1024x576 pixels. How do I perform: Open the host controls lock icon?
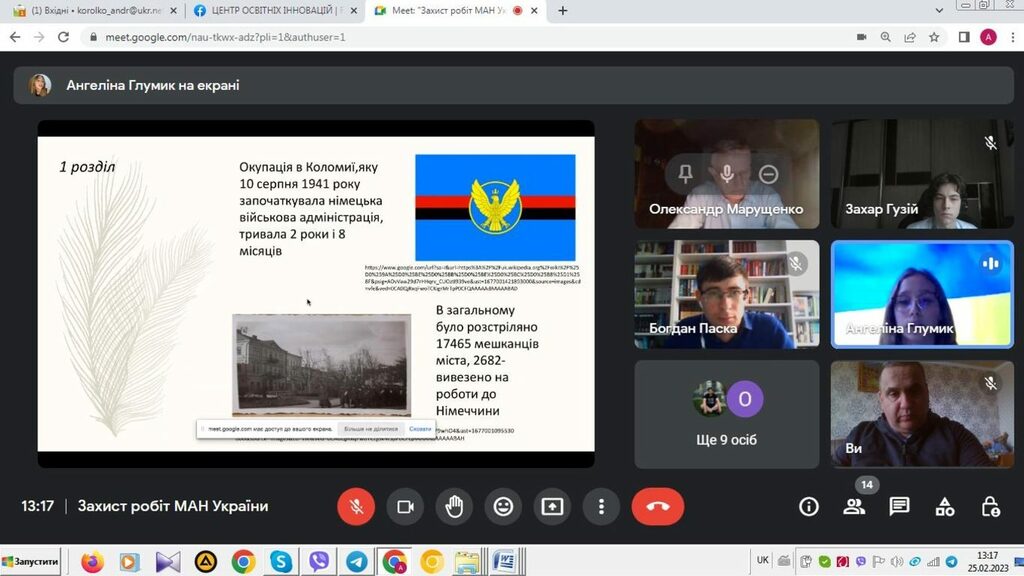[x=990, y=507]
